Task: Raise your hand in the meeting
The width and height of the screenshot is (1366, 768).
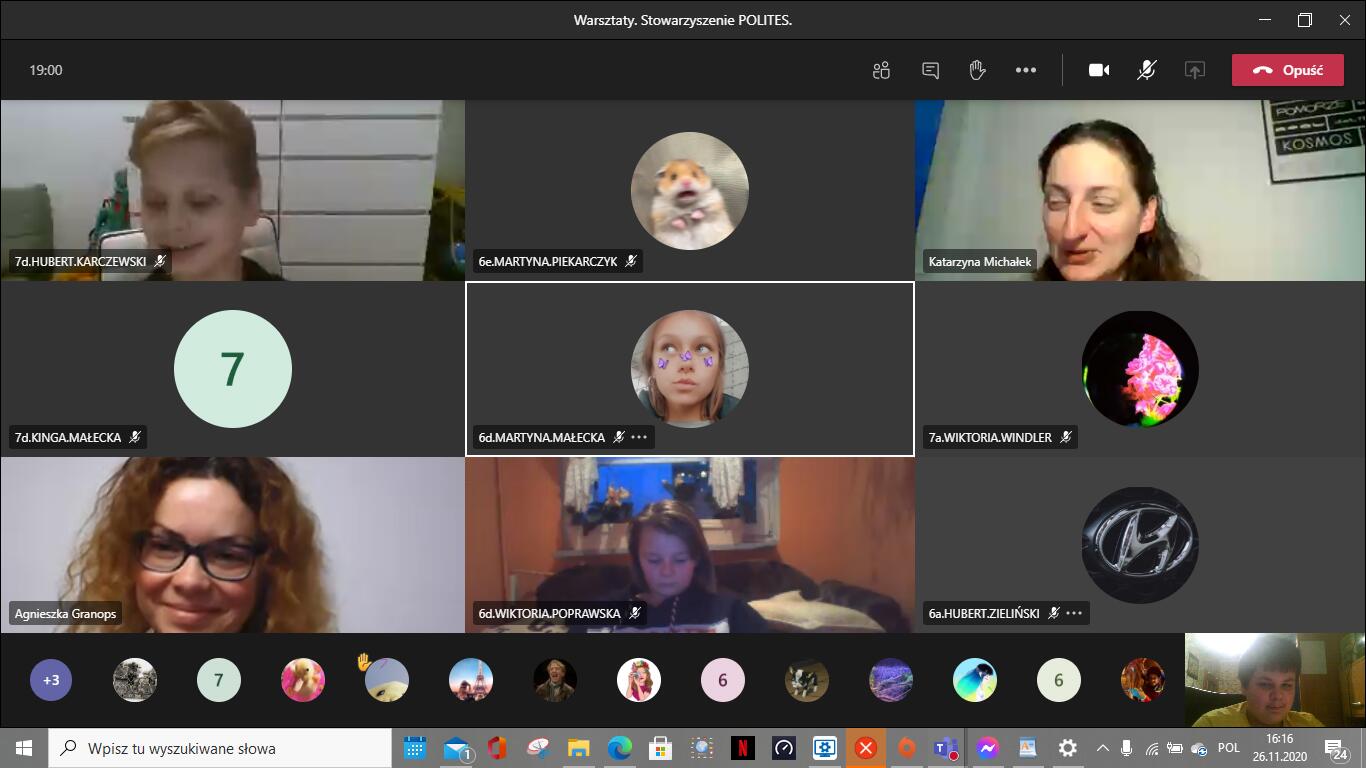Action: coord(978,70)
